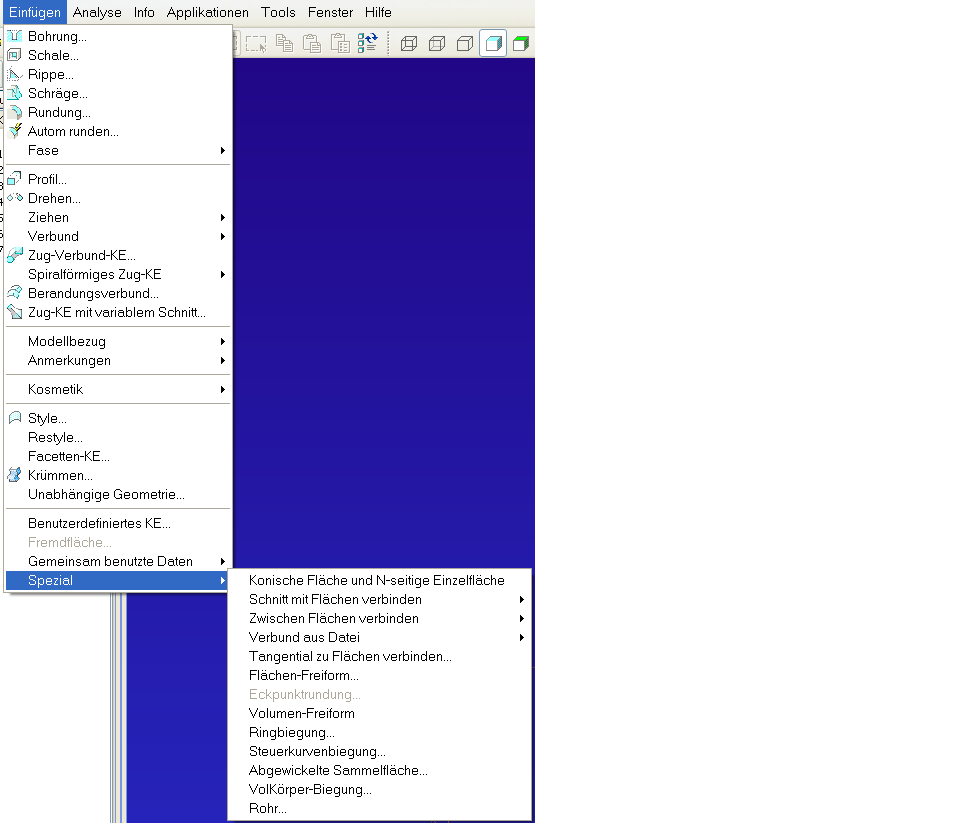Toggle shaded display mode button
Screen dimensions: 960x823
click(x=493, y=43)
